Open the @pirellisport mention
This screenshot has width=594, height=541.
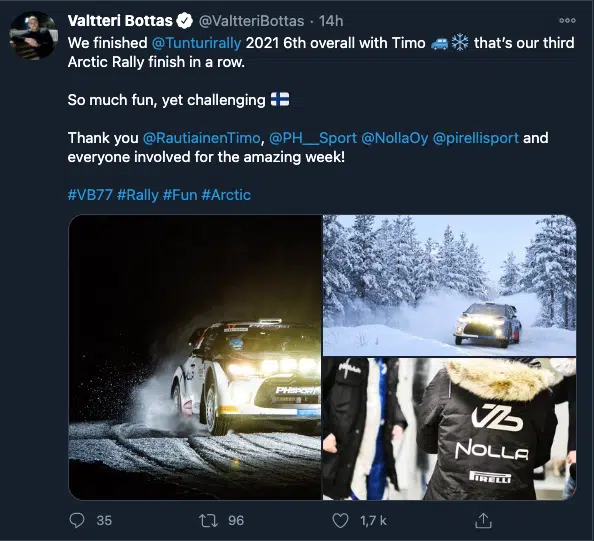click(475, 138)
